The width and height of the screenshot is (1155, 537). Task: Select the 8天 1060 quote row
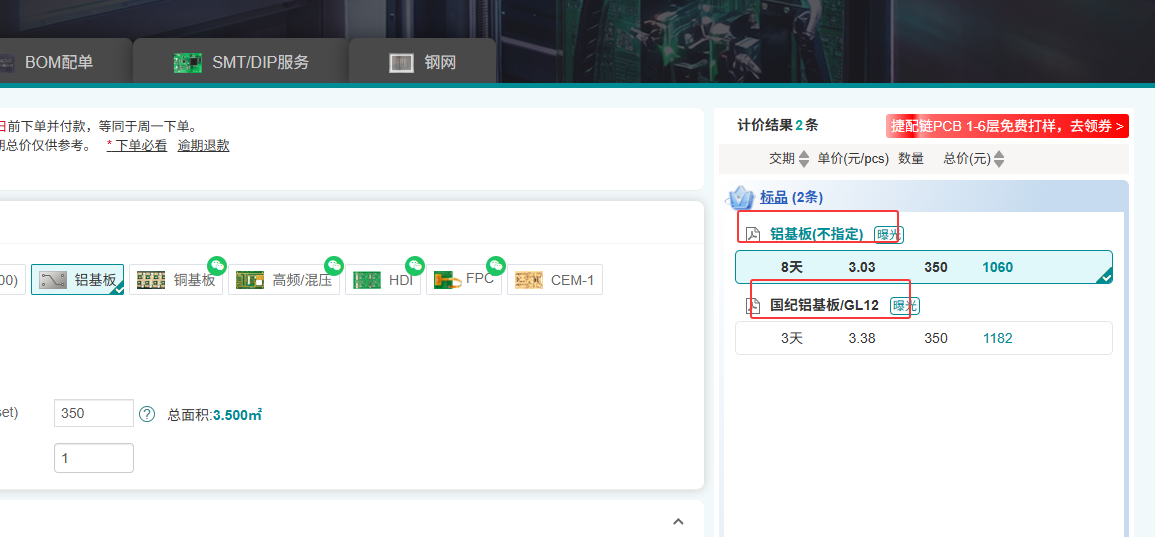[924, 267]
